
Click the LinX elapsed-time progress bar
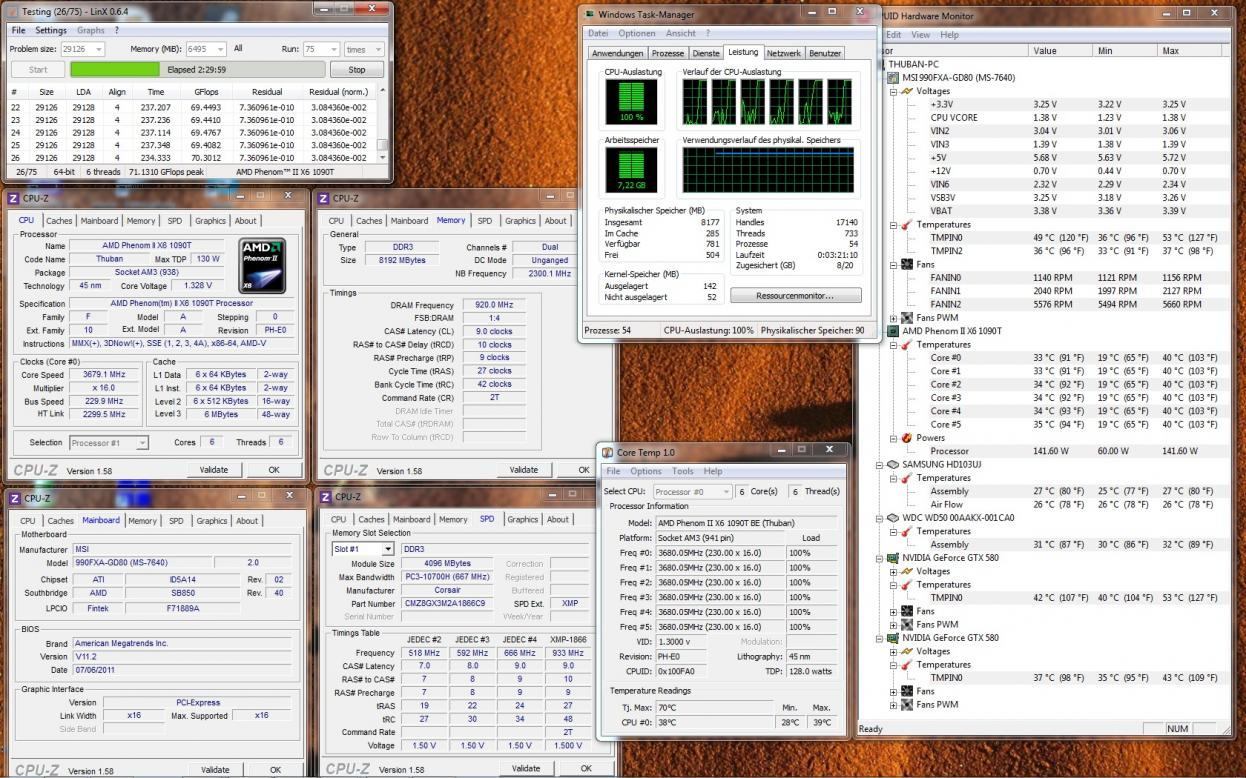[x=196, y=70]
